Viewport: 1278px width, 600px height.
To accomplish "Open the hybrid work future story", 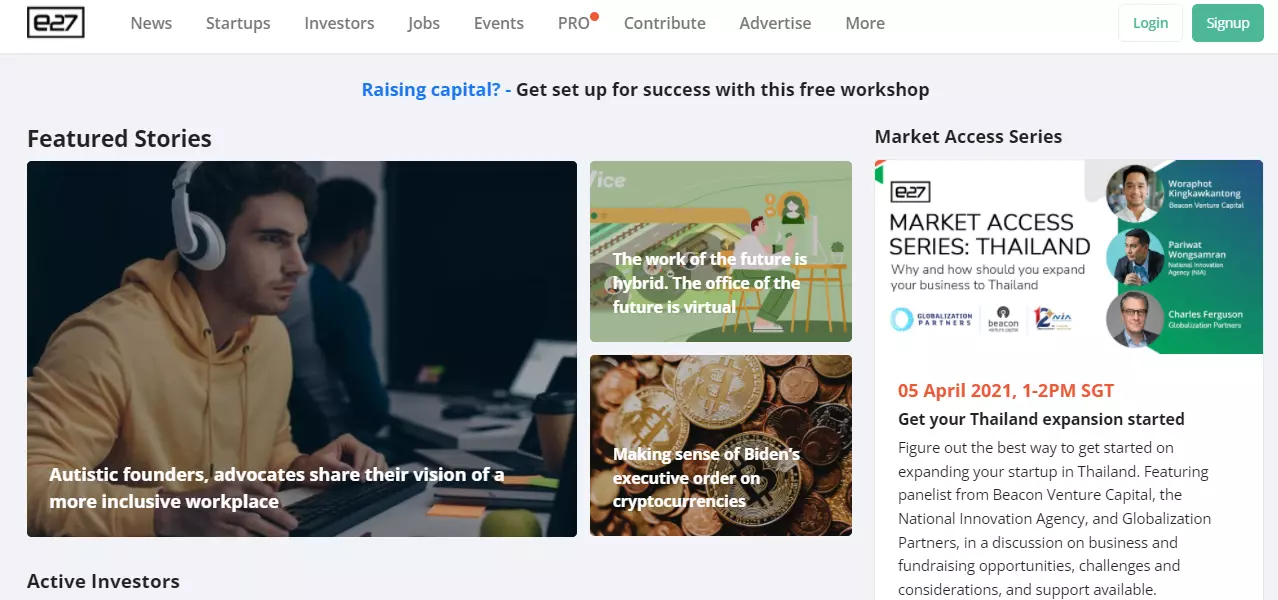I will click(710, 282).
